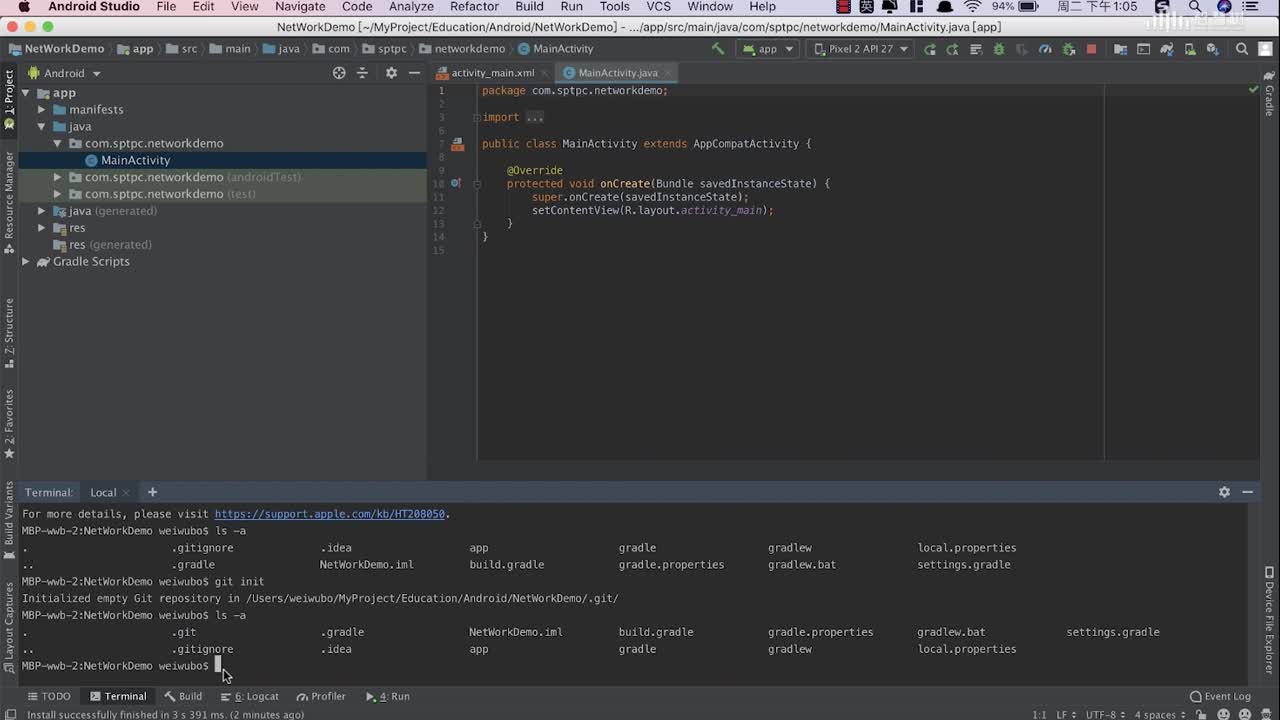The height and width of the screenshot is (720, 1280).
Task: Open the VCS menu
Action: 658,7
